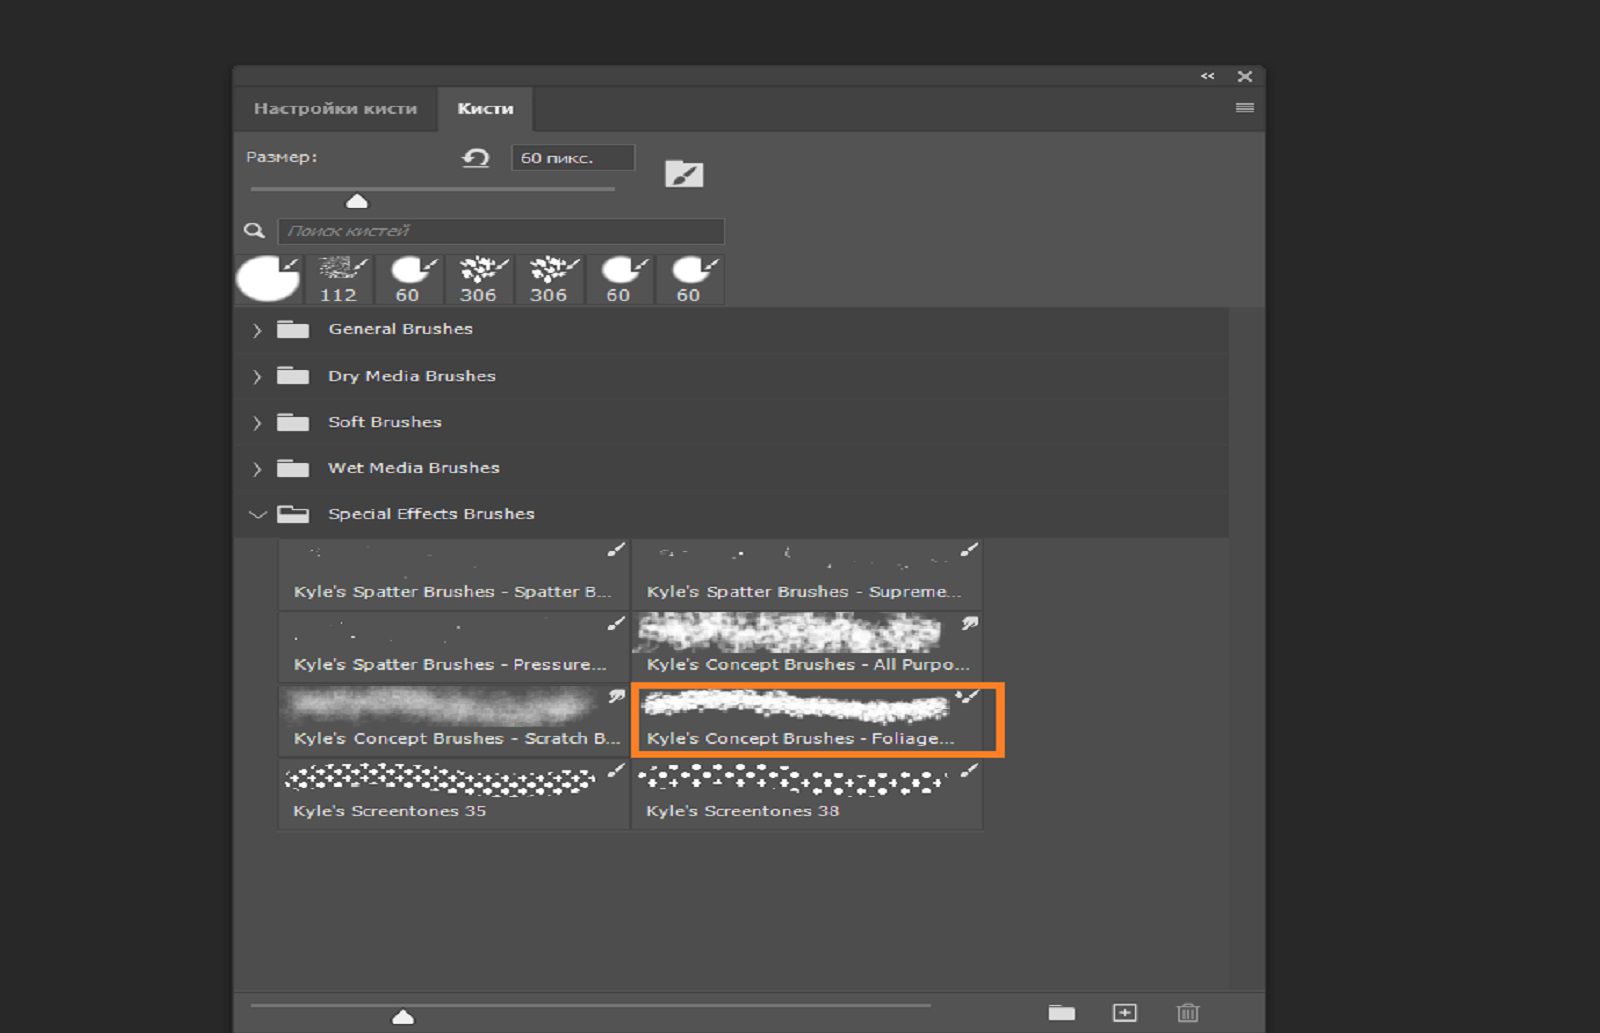Image resolution: width=1600 pixels, height=1033 pixels.
Task: Create a new brush with plus icon
Action: (x=1125, y=1013)
